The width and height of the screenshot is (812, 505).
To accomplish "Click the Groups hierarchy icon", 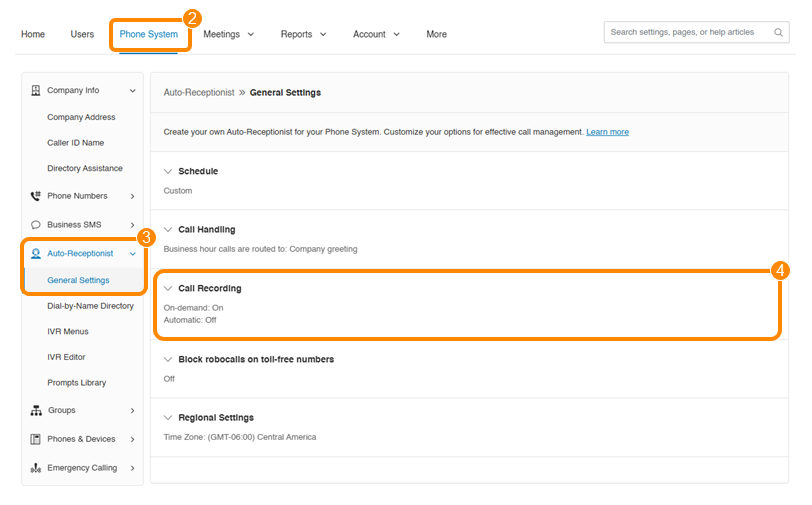I will point(36,411).
